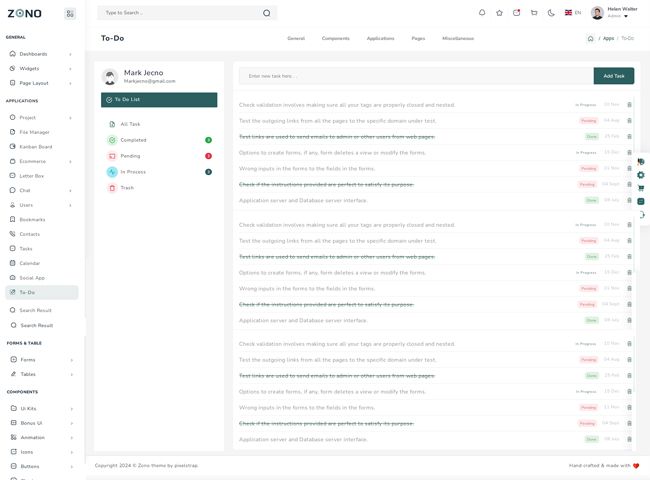Click the home icon in breadcrumb
Image resolution: width=650 pixels, height=480 pixels.
pyautogui.click(x=590, y=38)
